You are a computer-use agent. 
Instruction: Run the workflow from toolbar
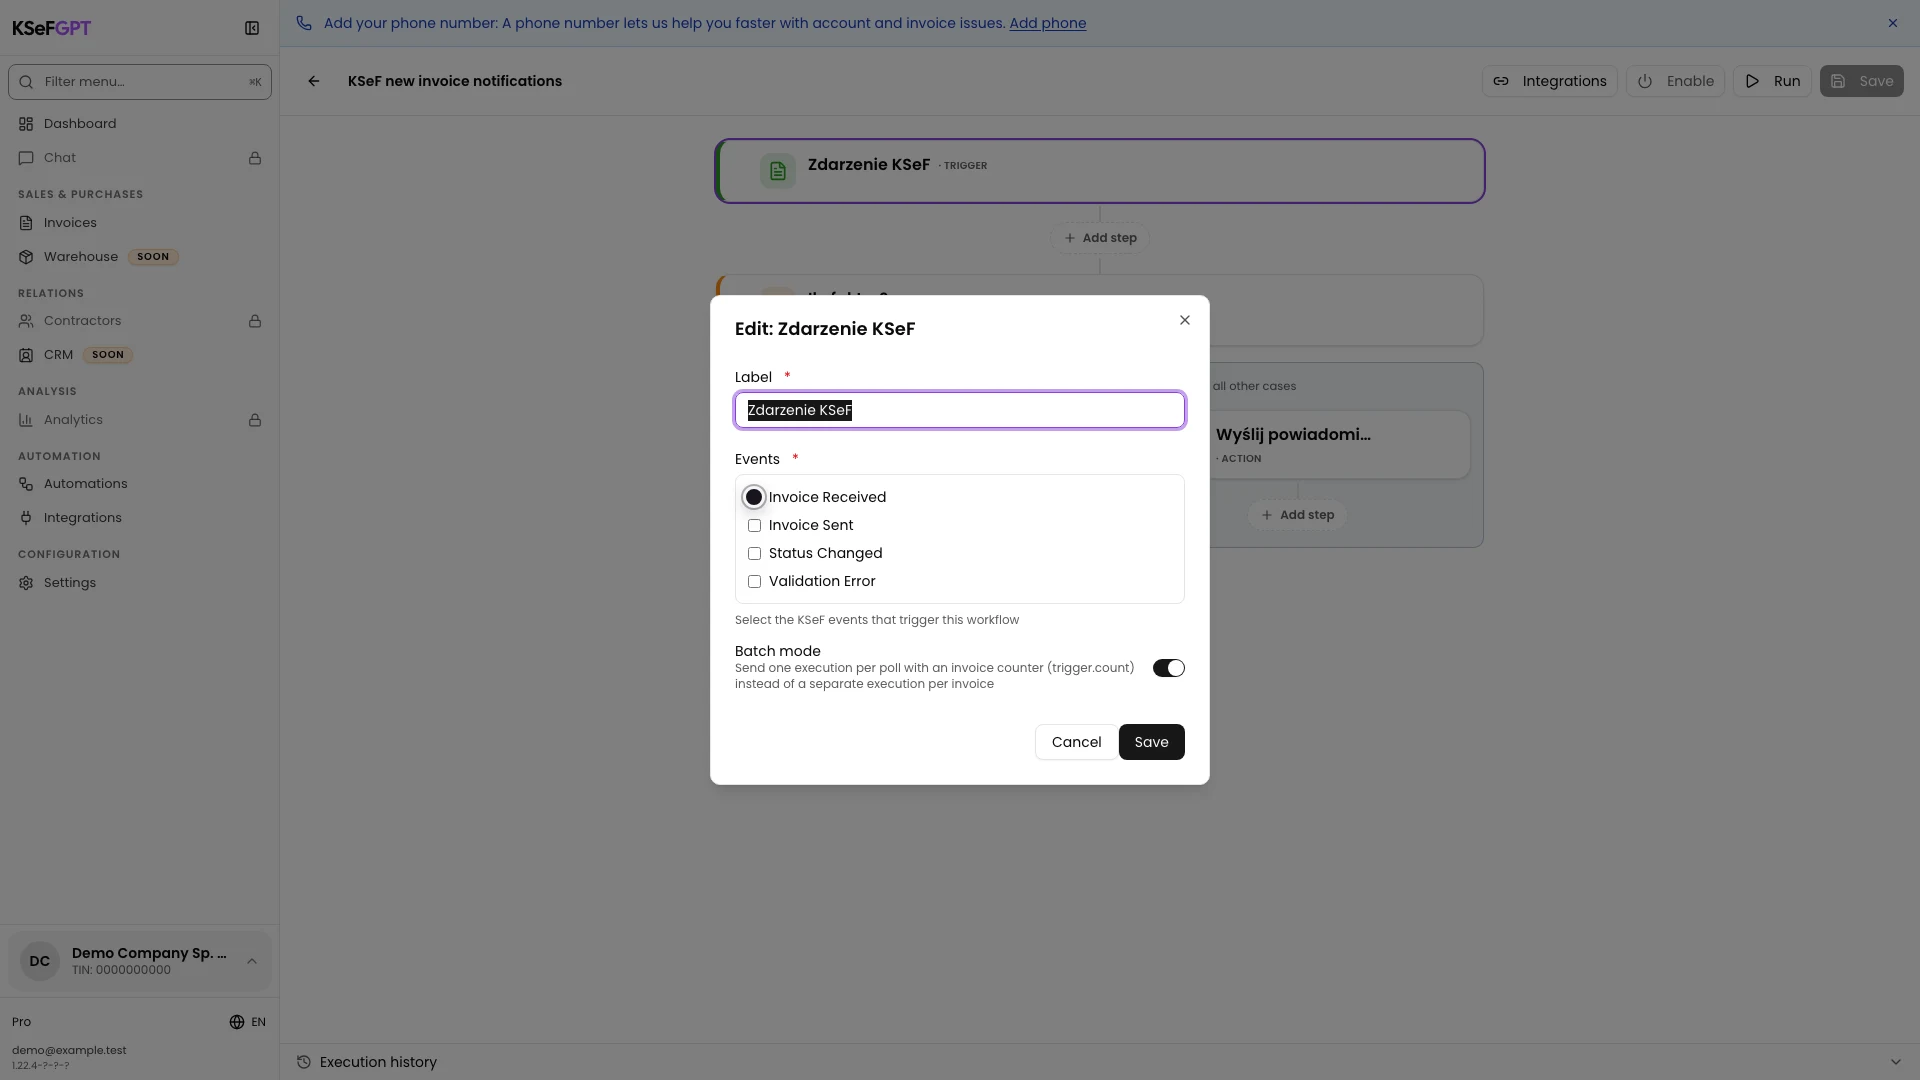click(x=1772, y=81)
